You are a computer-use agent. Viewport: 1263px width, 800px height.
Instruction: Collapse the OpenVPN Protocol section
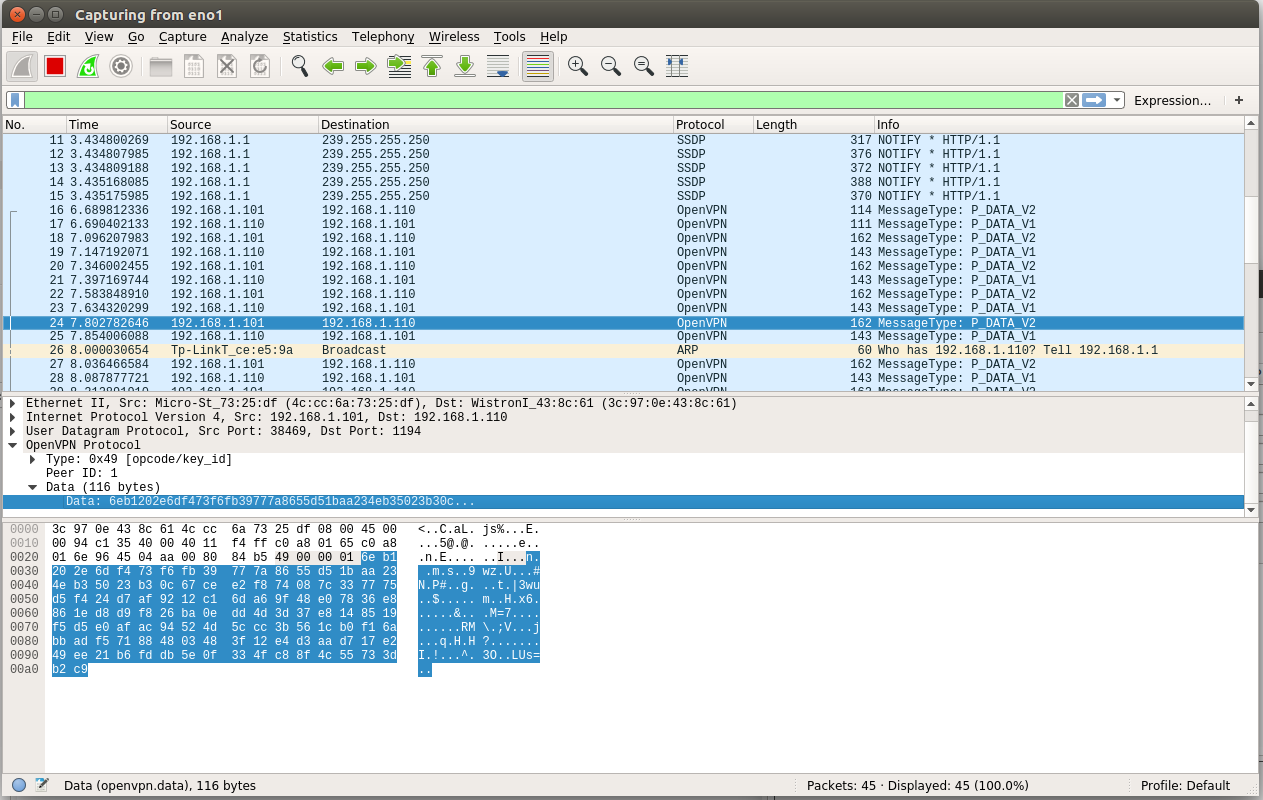pos(12,445)
